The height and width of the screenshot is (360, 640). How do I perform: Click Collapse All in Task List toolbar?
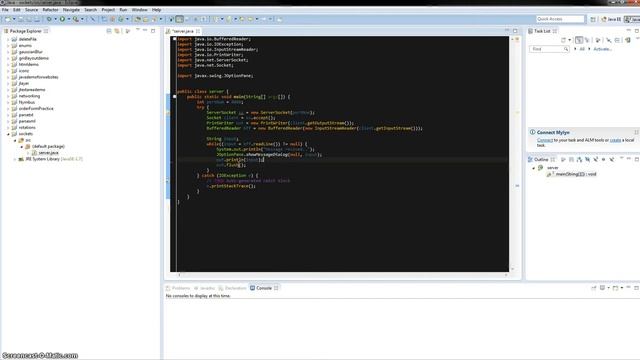[x=618, y=40]
